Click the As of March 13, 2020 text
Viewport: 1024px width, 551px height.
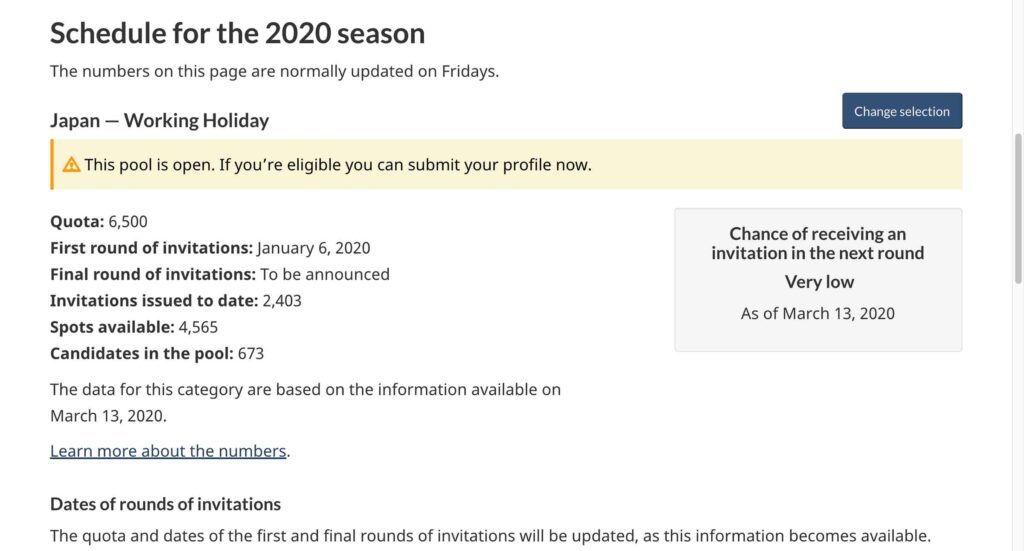click(817, 314)
